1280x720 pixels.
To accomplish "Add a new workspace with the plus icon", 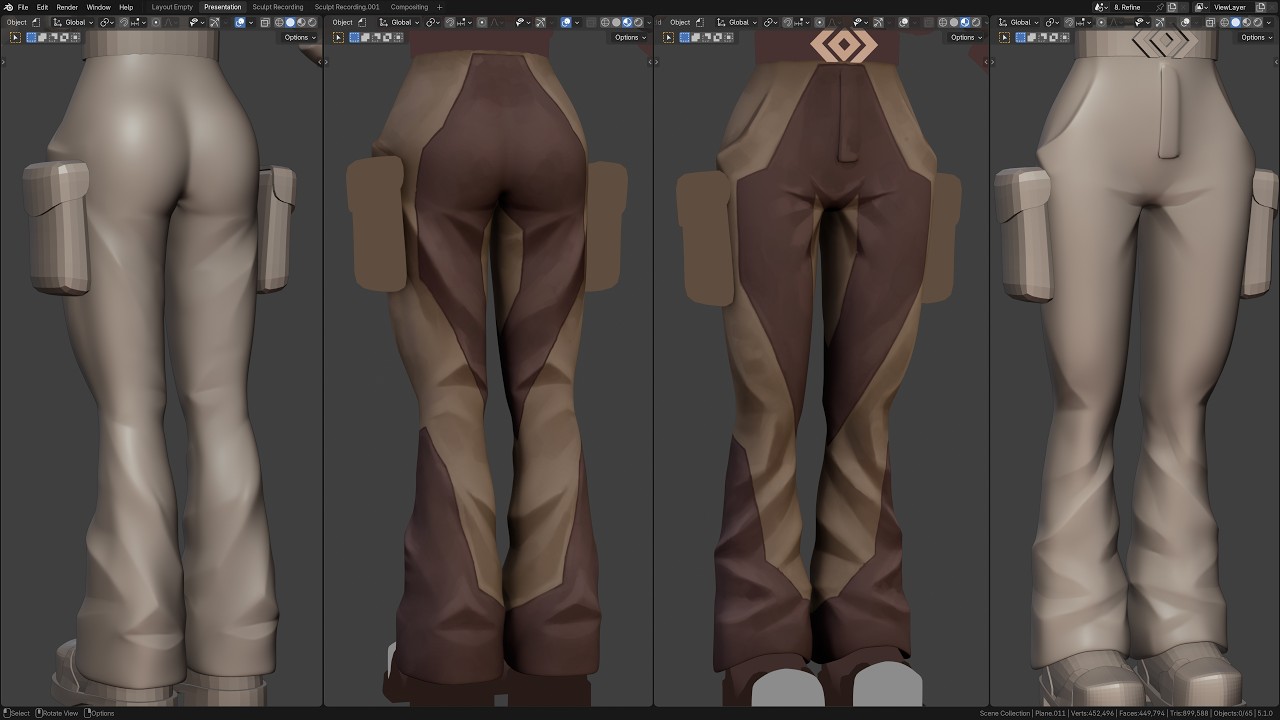I will click(x=439, y=7).
